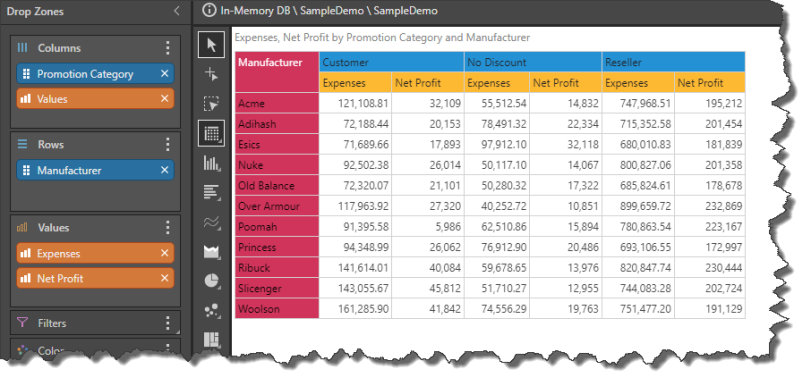This screenshot has width=811, height=386.
Task: Remove Net Profit chip from Values zone
Action: pos(164,278)
